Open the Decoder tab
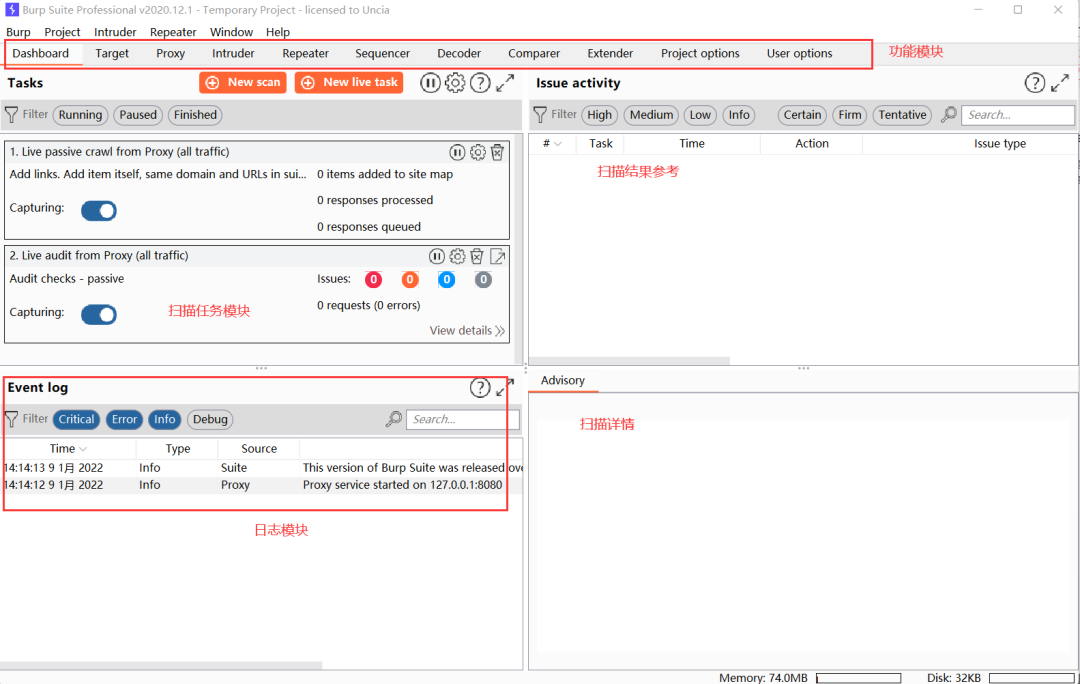 459,54
